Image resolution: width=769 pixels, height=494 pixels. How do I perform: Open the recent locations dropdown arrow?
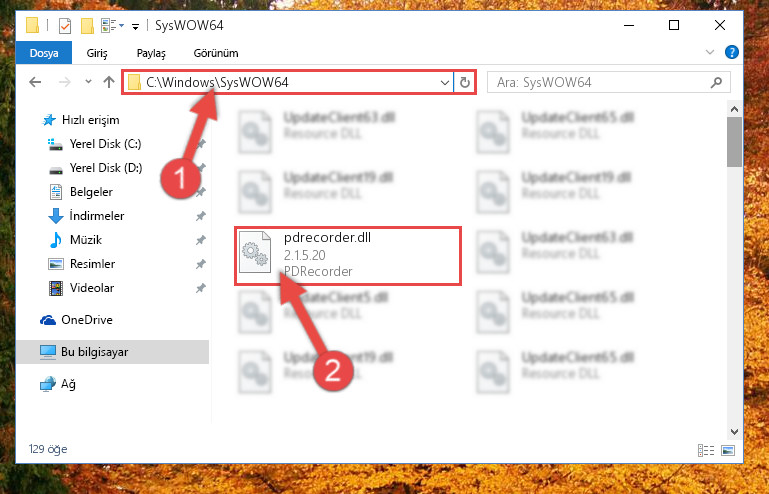(x=88, y=82)
